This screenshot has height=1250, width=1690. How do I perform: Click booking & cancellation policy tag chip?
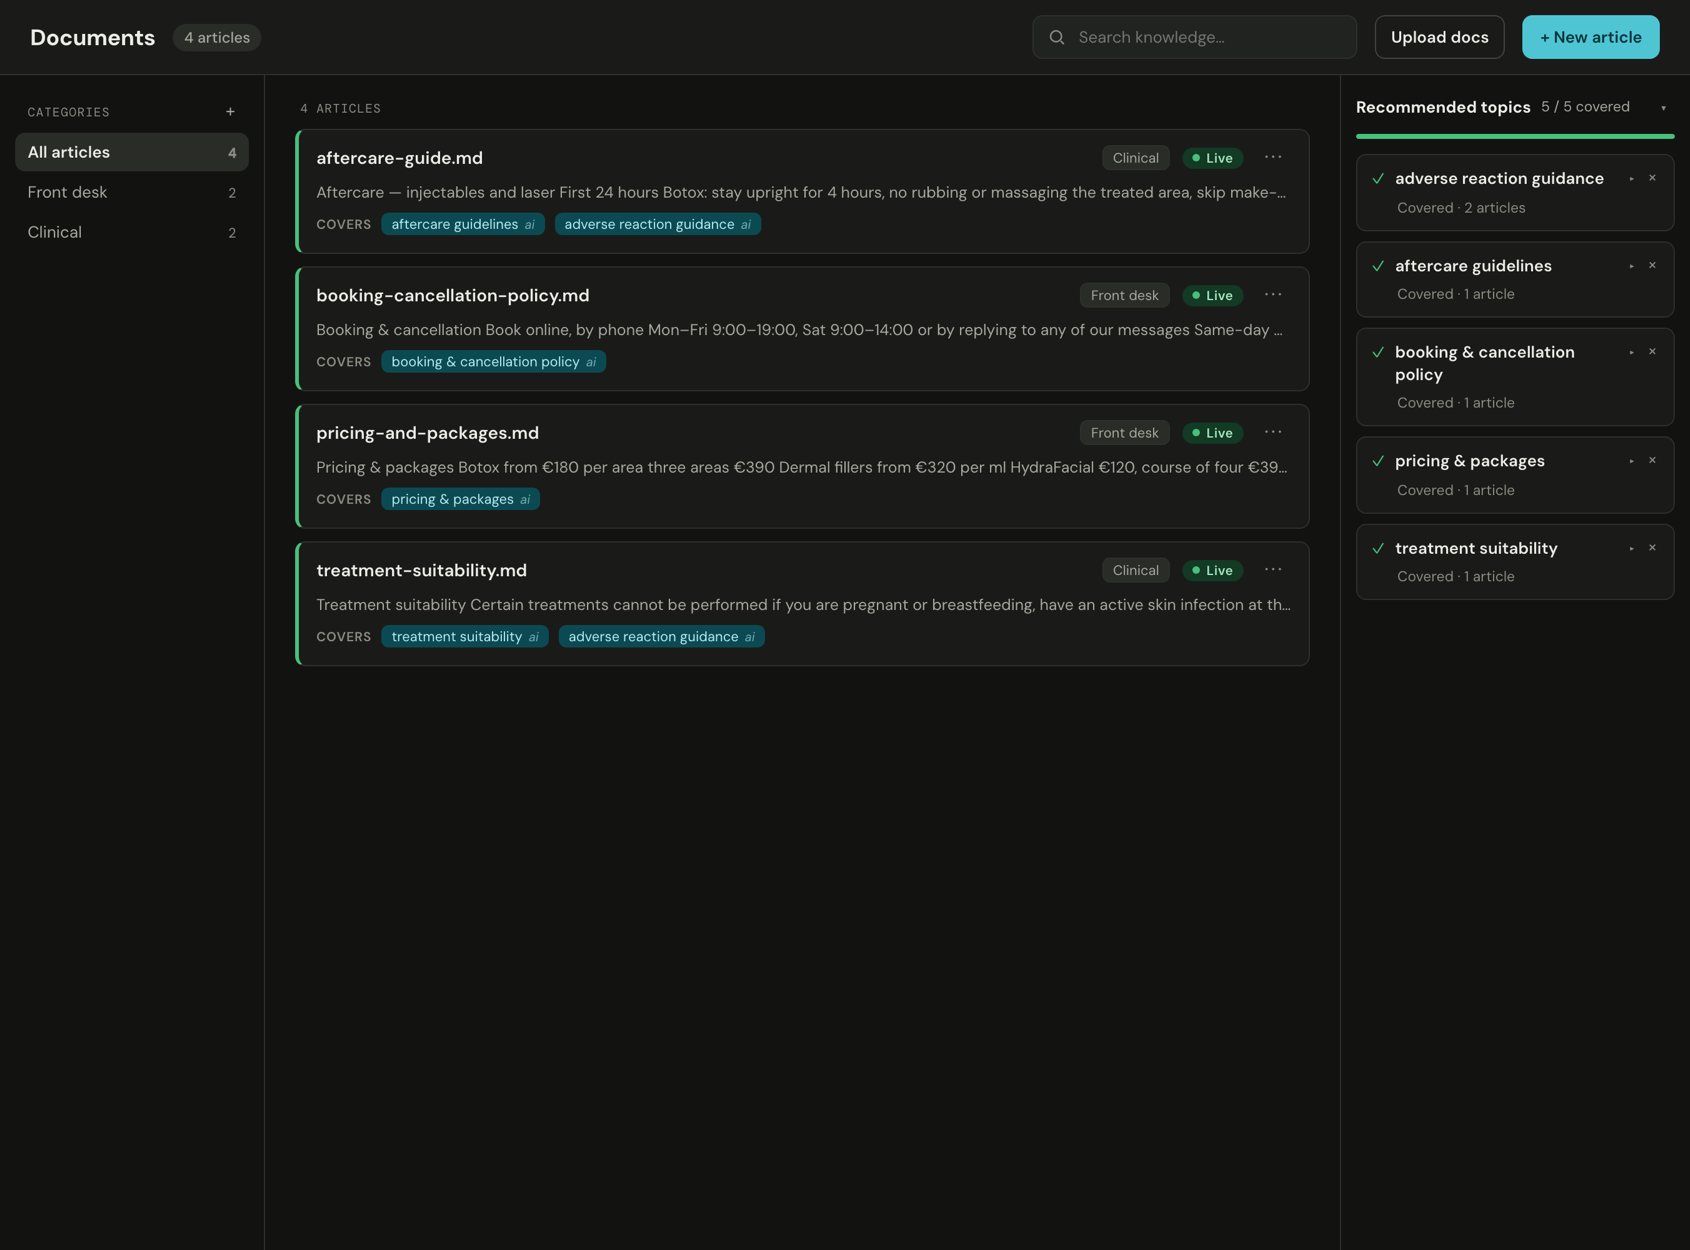click(493, 362)
